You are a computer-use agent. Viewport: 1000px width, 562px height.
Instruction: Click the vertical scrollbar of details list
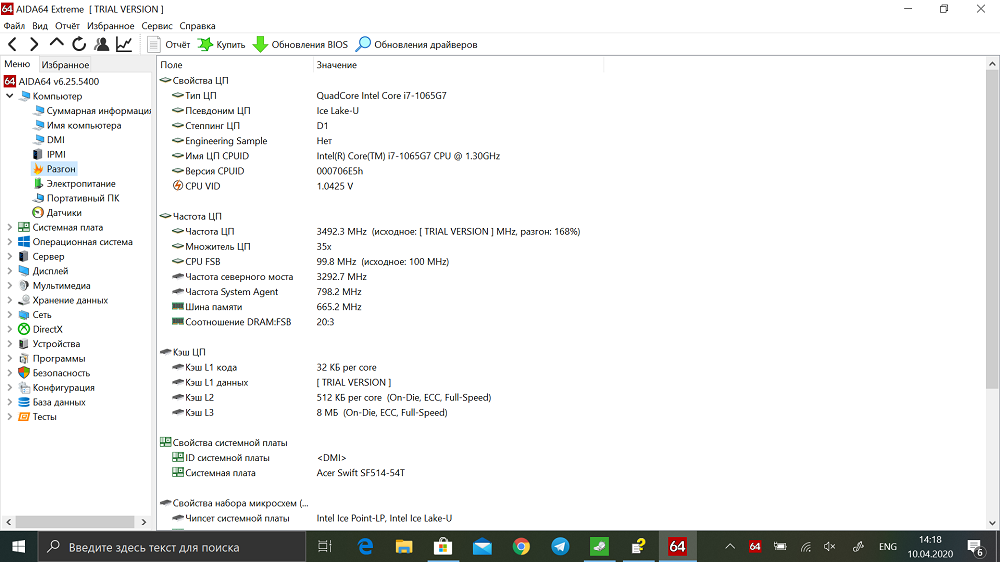coord(992,300)
